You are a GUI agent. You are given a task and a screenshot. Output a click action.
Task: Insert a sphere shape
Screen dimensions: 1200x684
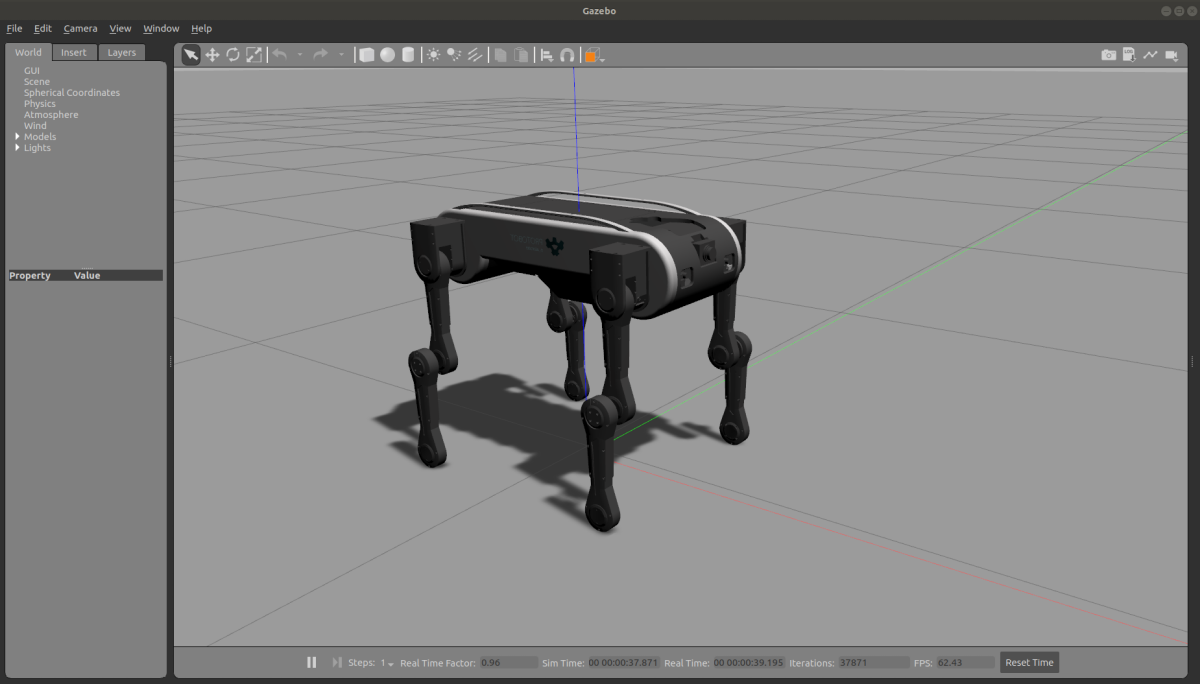pyautogui.click(x=387, y=55)
